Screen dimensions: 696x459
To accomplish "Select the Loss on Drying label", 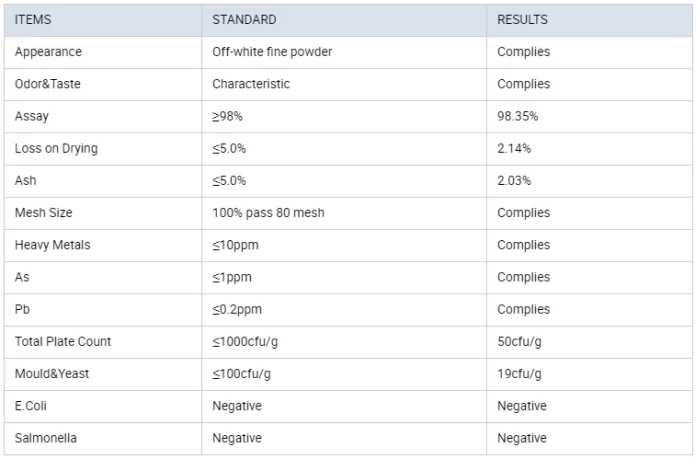I will [x=56, y=148].
